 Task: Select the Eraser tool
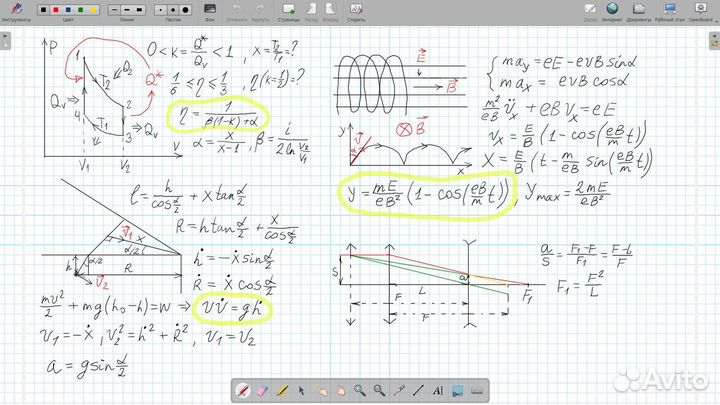[x=264, y=389]
